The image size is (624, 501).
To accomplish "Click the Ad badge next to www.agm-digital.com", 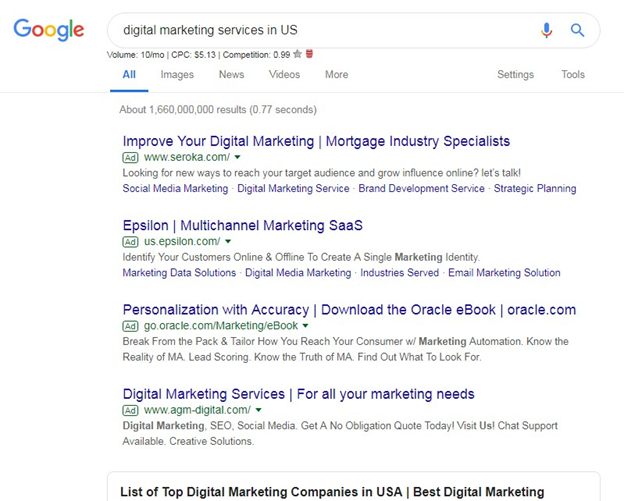I will click(x=130, y=410).
